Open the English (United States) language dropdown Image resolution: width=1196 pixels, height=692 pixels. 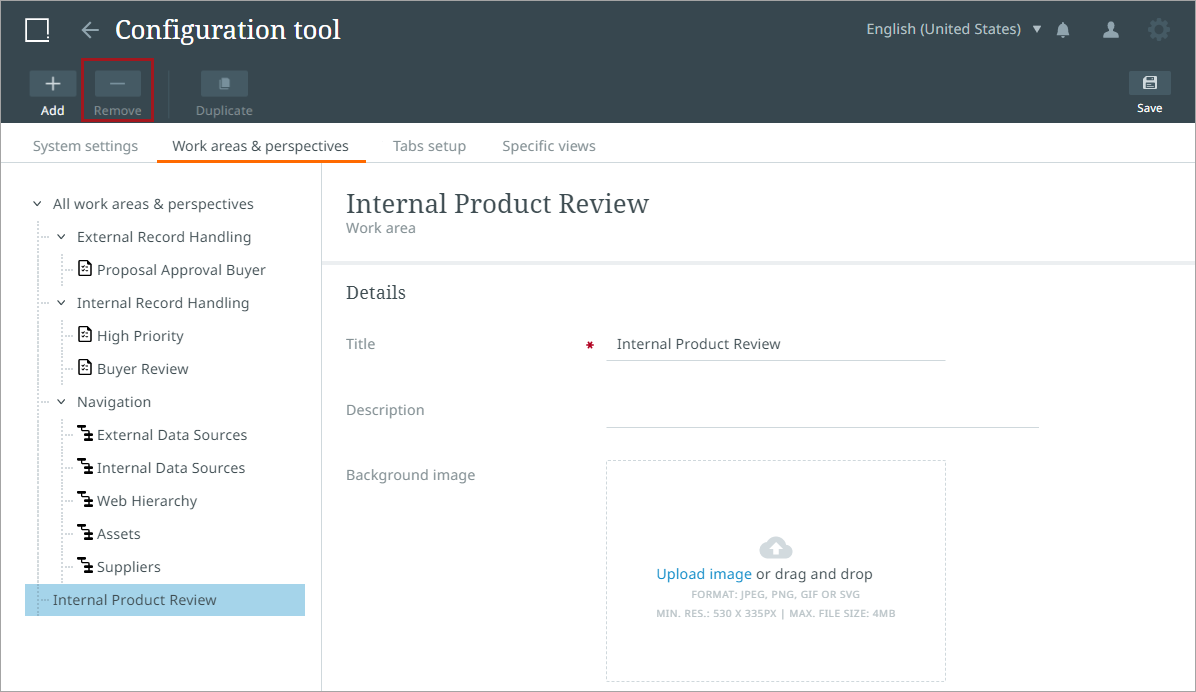click(x=953, y=30)
